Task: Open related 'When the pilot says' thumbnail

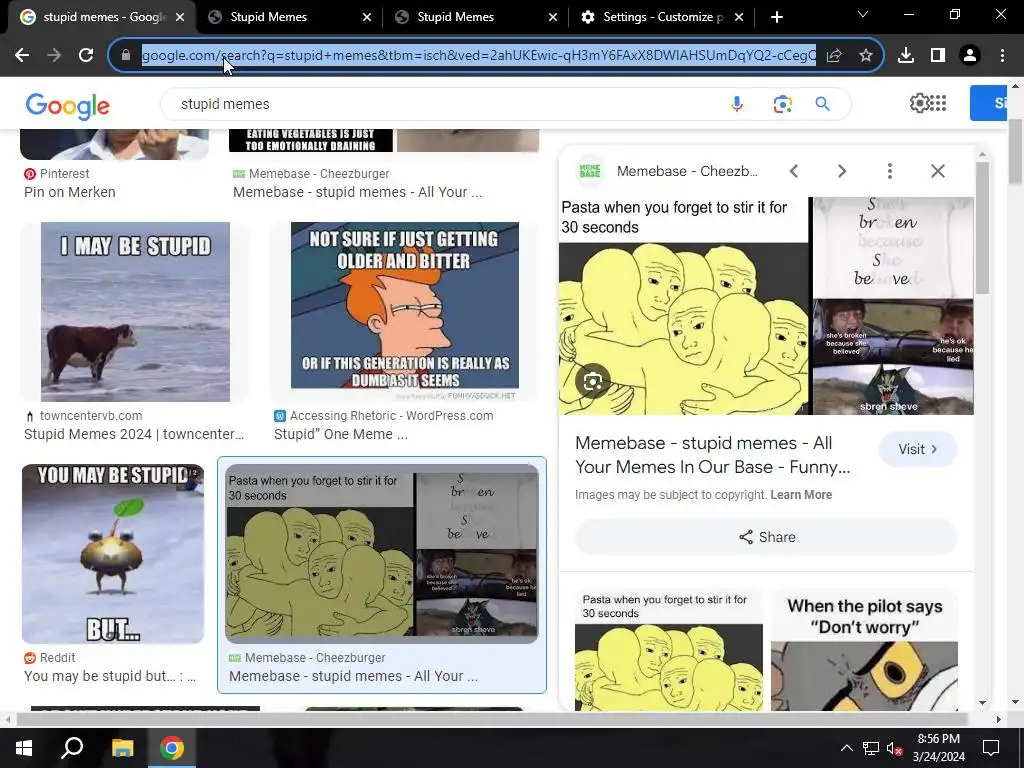Action: 864,650
